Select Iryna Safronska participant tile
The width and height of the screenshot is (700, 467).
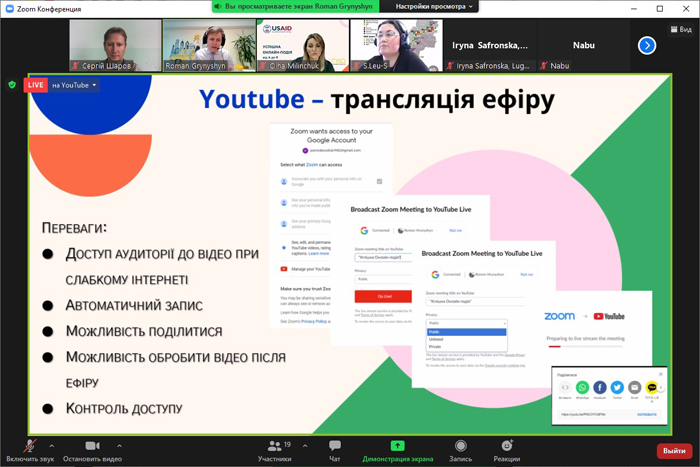click(x=490, y=45)
